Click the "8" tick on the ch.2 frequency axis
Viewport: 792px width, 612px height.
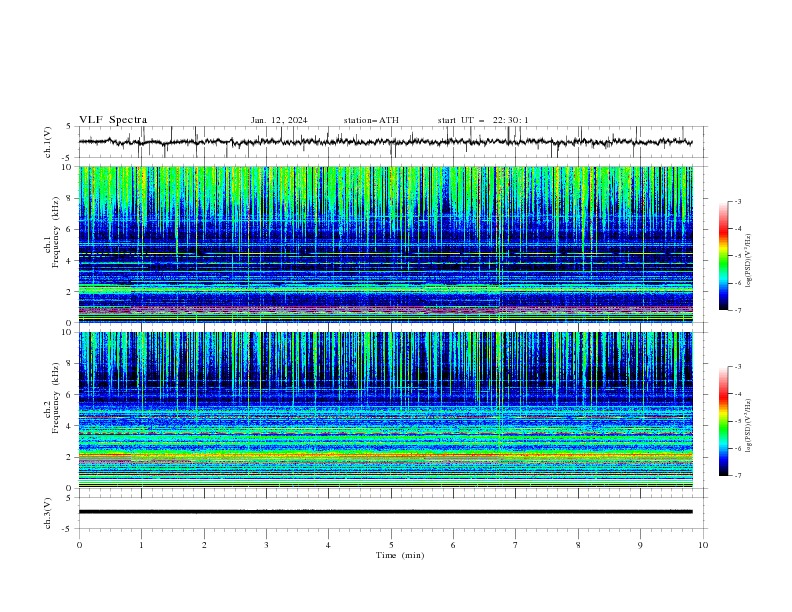pos(70,364)
